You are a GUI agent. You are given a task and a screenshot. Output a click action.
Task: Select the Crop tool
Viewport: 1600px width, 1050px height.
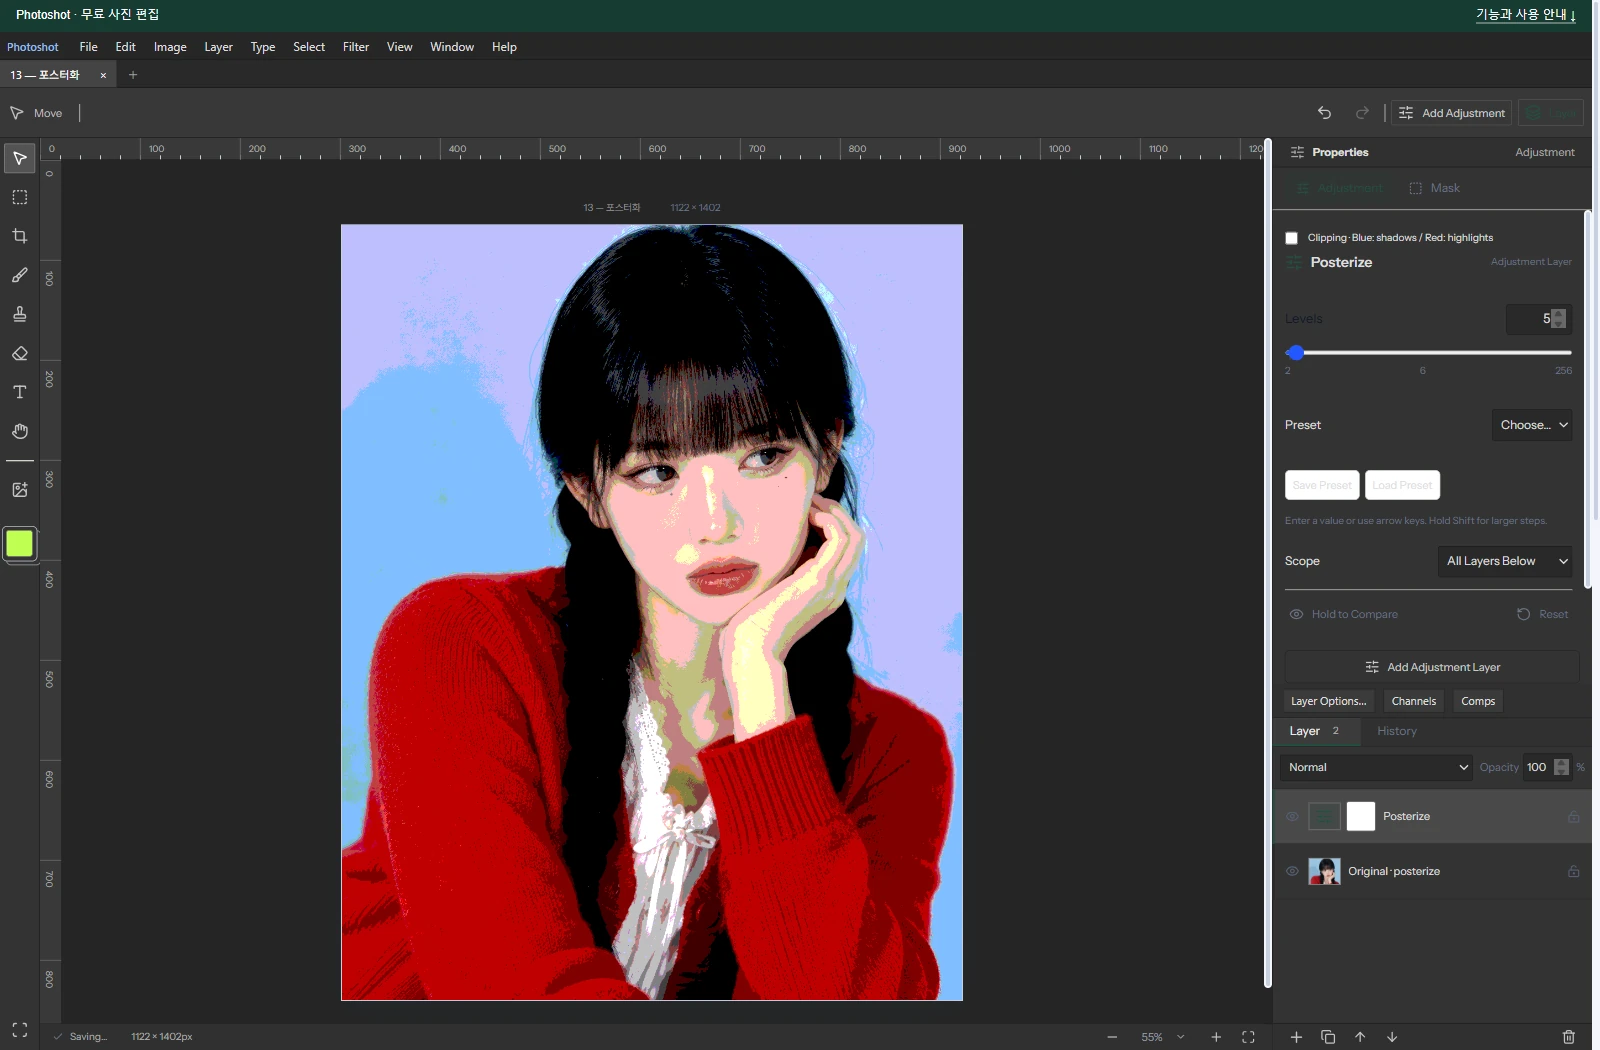(x=19, y=236)
